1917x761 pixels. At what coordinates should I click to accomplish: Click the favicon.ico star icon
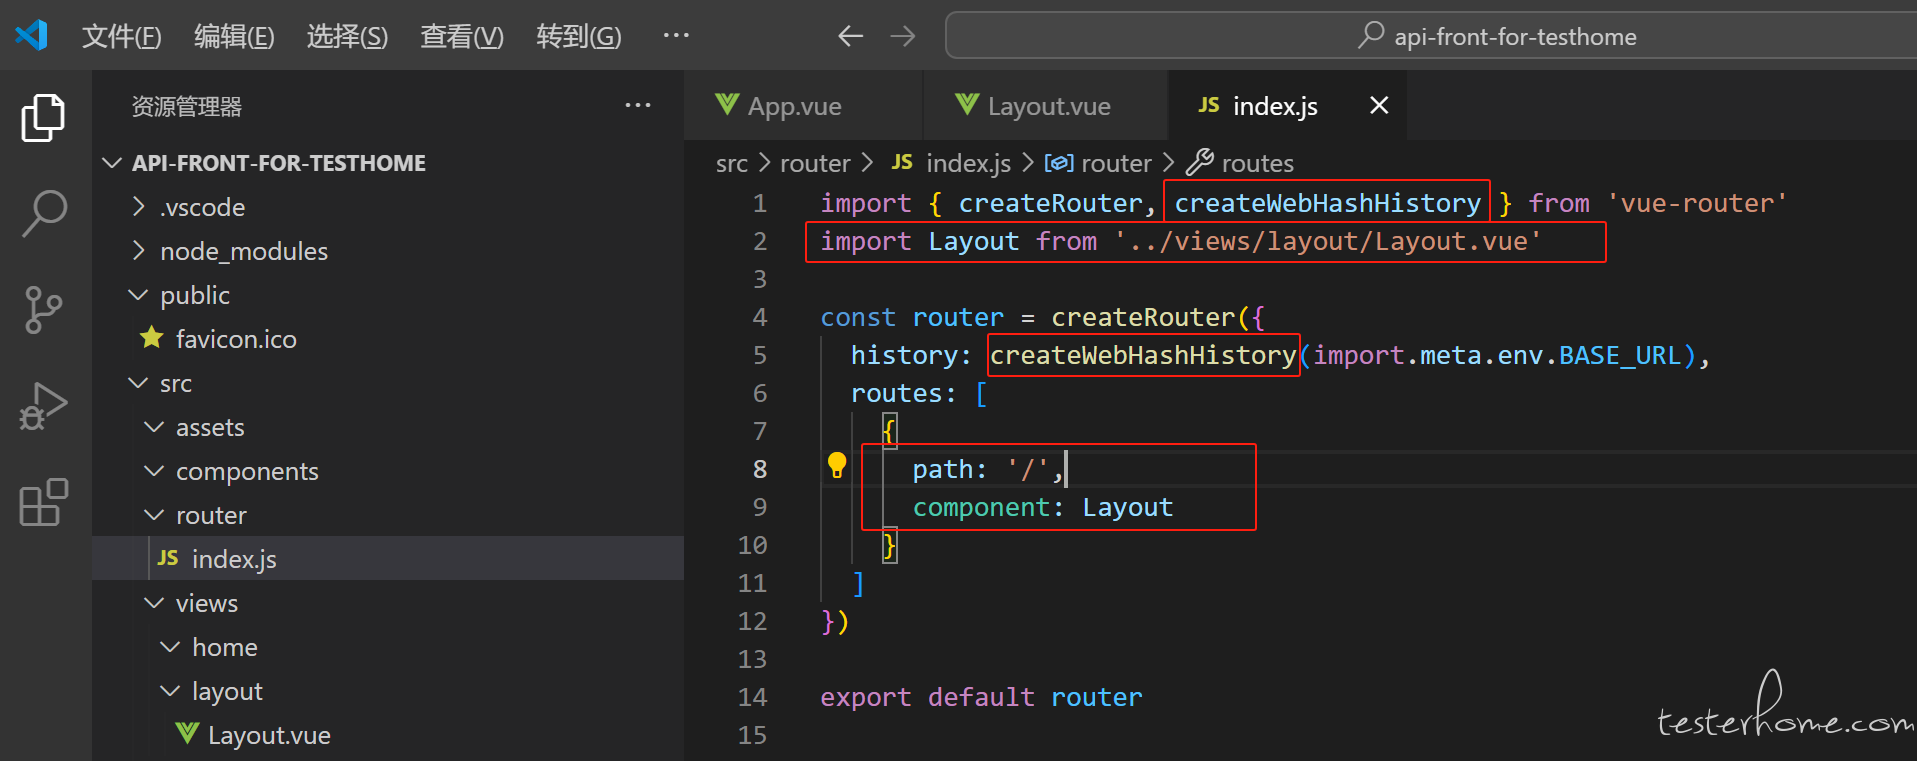pyautogui.click(x=152, y=338)
